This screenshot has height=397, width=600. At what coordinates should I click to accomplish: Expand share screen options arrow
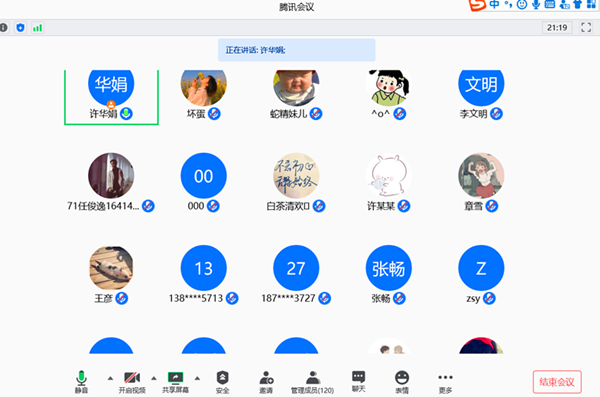pyautogui.click(x=197, y=378)
